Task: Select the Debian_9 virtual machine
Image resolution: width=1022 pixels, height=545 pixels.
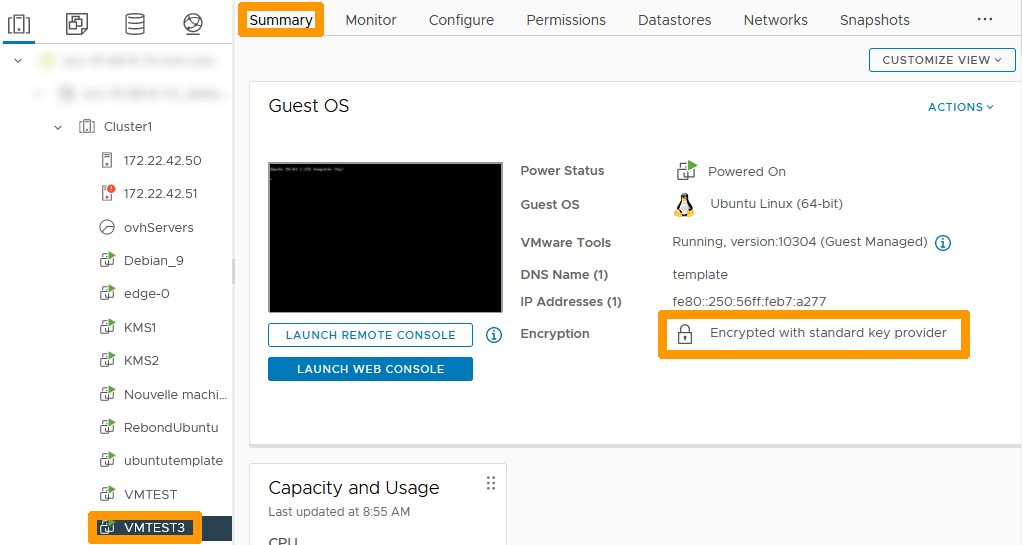Action: click(154, 261)
